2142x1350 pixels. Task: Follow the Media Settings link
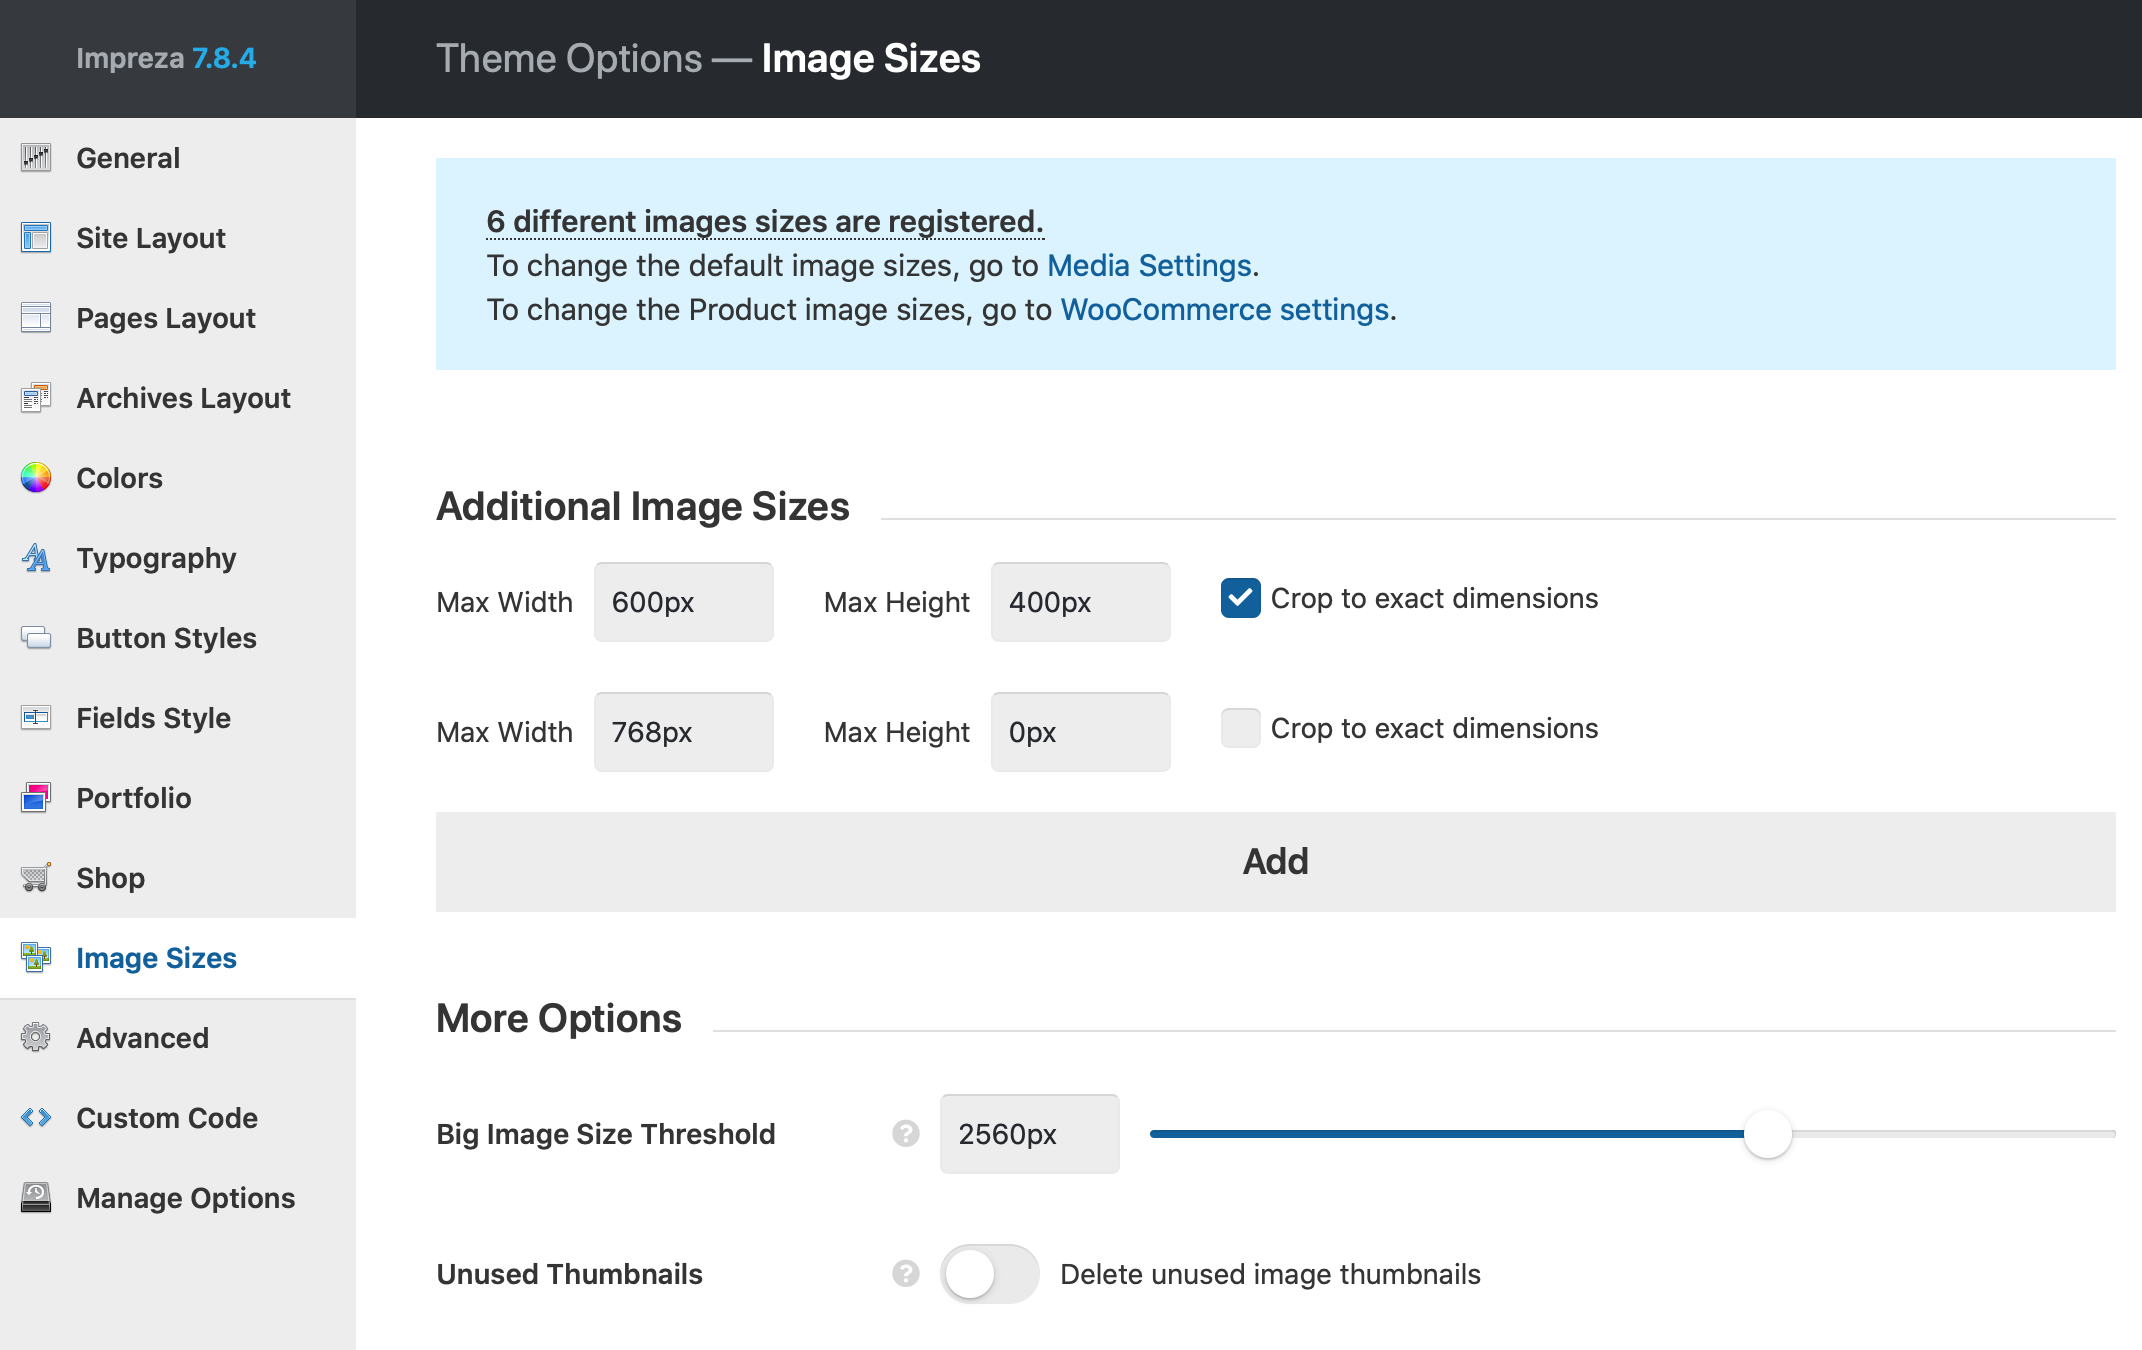(x=1149, y=266)
